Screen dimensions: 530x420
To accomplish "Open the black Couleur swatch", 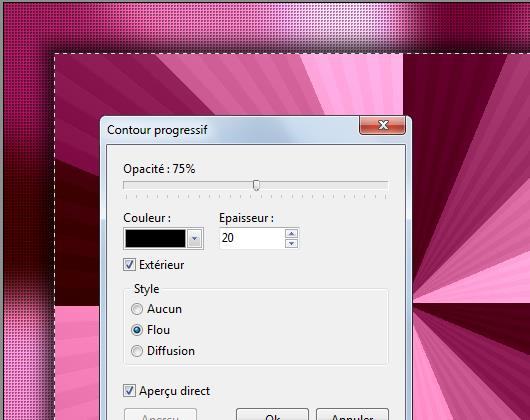I will click(155, 239).
